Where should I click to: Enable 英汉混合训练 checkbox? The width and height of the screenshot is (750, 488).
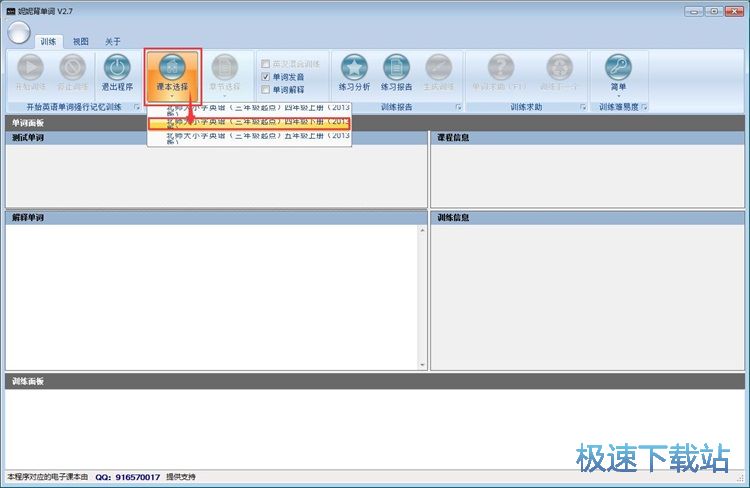pos(265,64)
